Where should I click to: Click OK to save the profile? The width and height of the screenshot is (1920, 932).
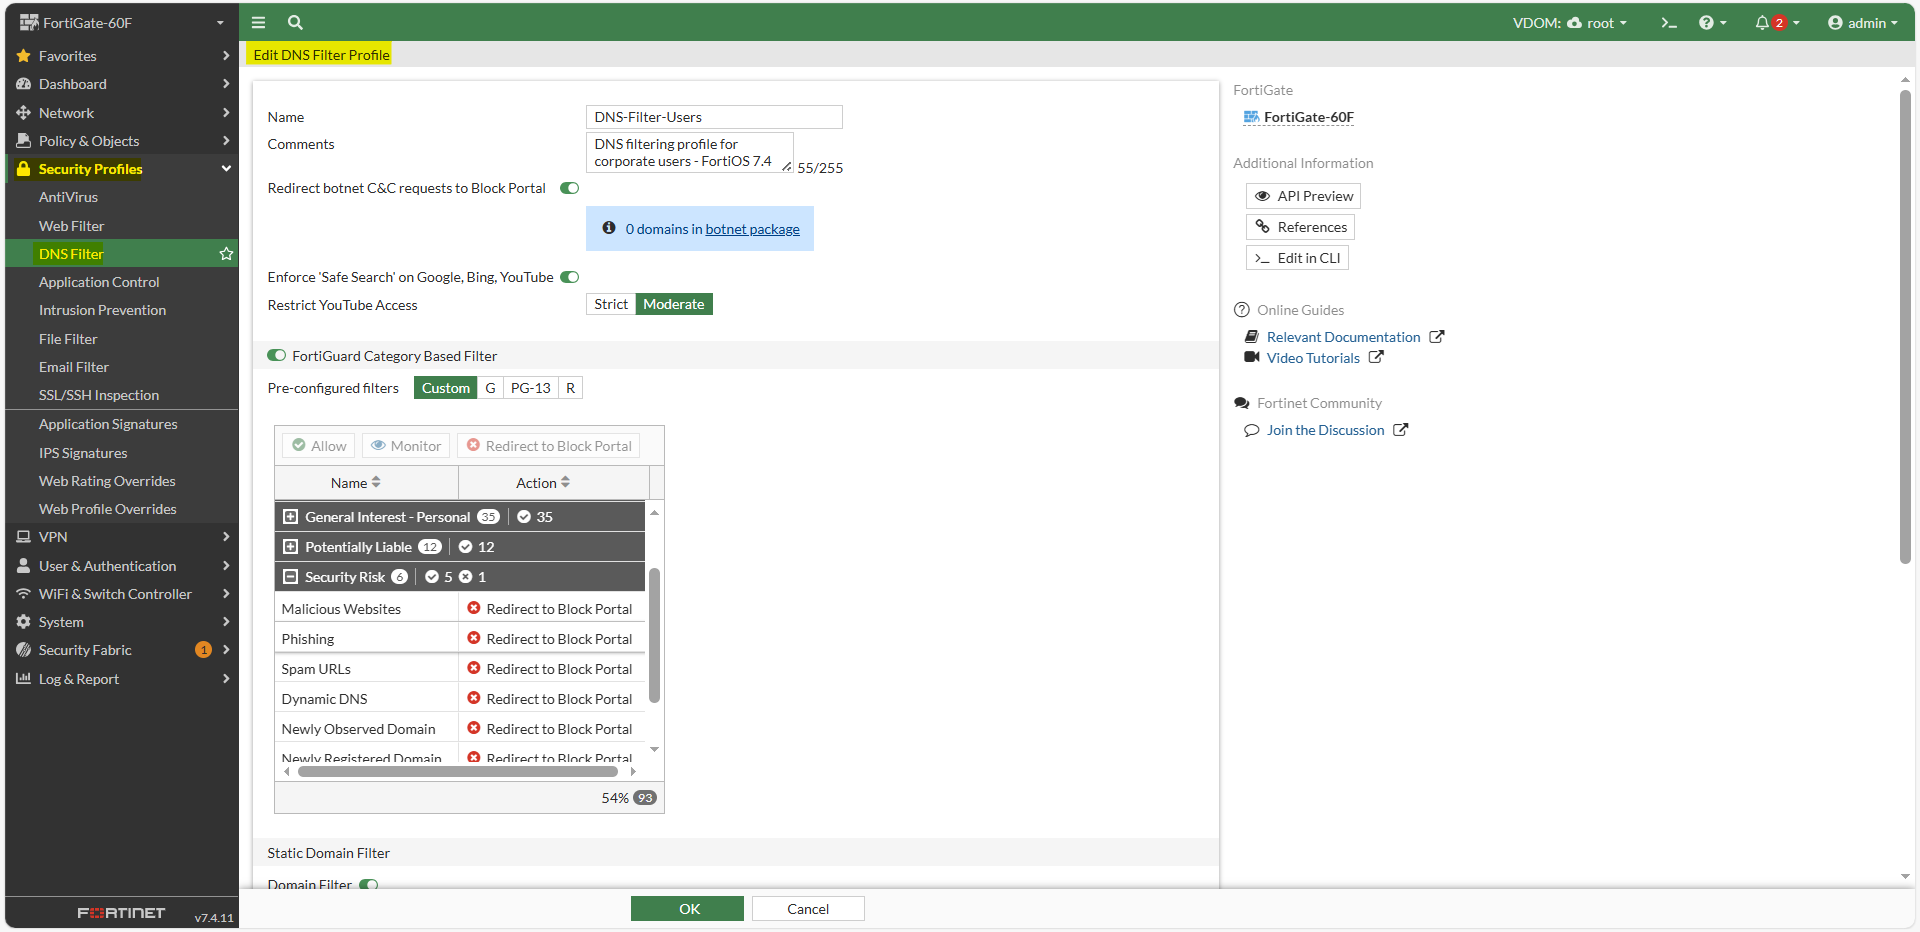point(688,909)
